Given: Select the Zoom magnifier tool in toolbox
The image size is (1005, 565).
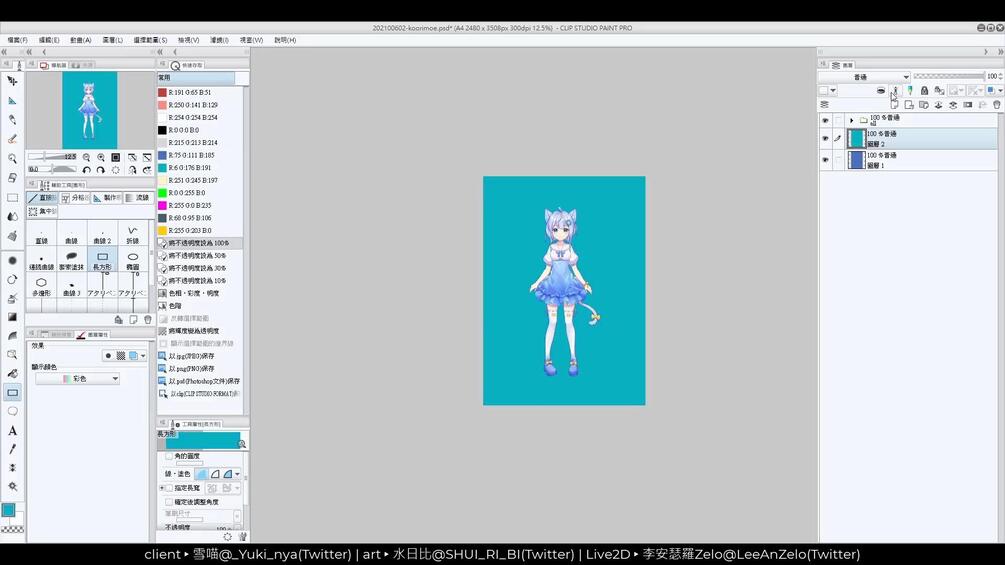Looking at the screenshot, I should pos(12,158).
